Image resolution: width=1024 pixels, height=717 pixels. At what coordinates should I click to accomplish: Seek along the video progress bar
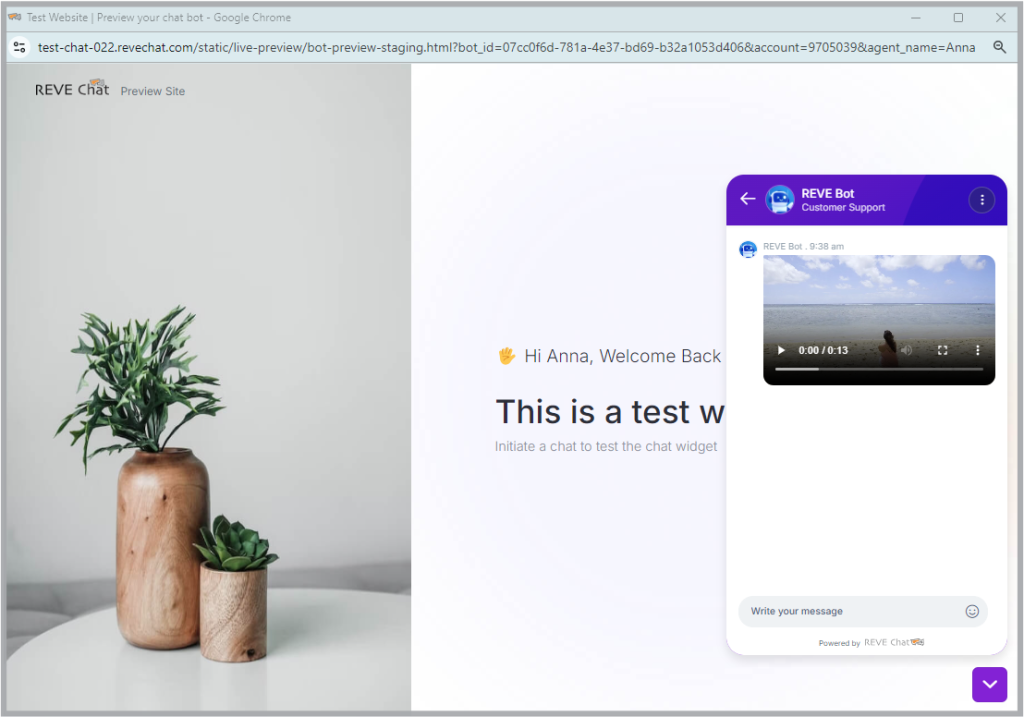tap(878, 370)
